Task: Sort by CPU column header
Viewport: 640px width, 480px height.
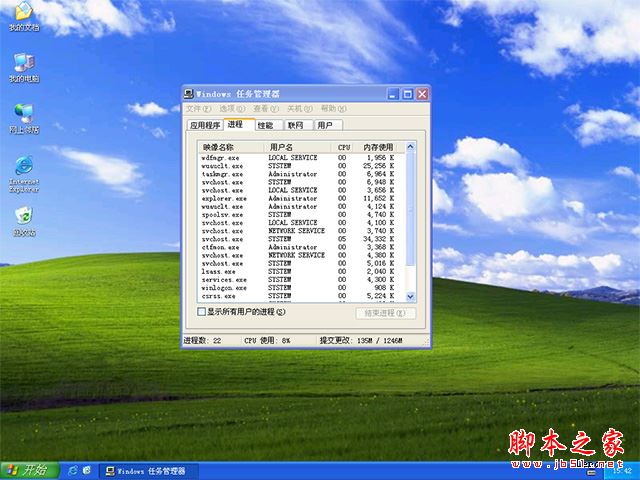Action: coord(344,147)
